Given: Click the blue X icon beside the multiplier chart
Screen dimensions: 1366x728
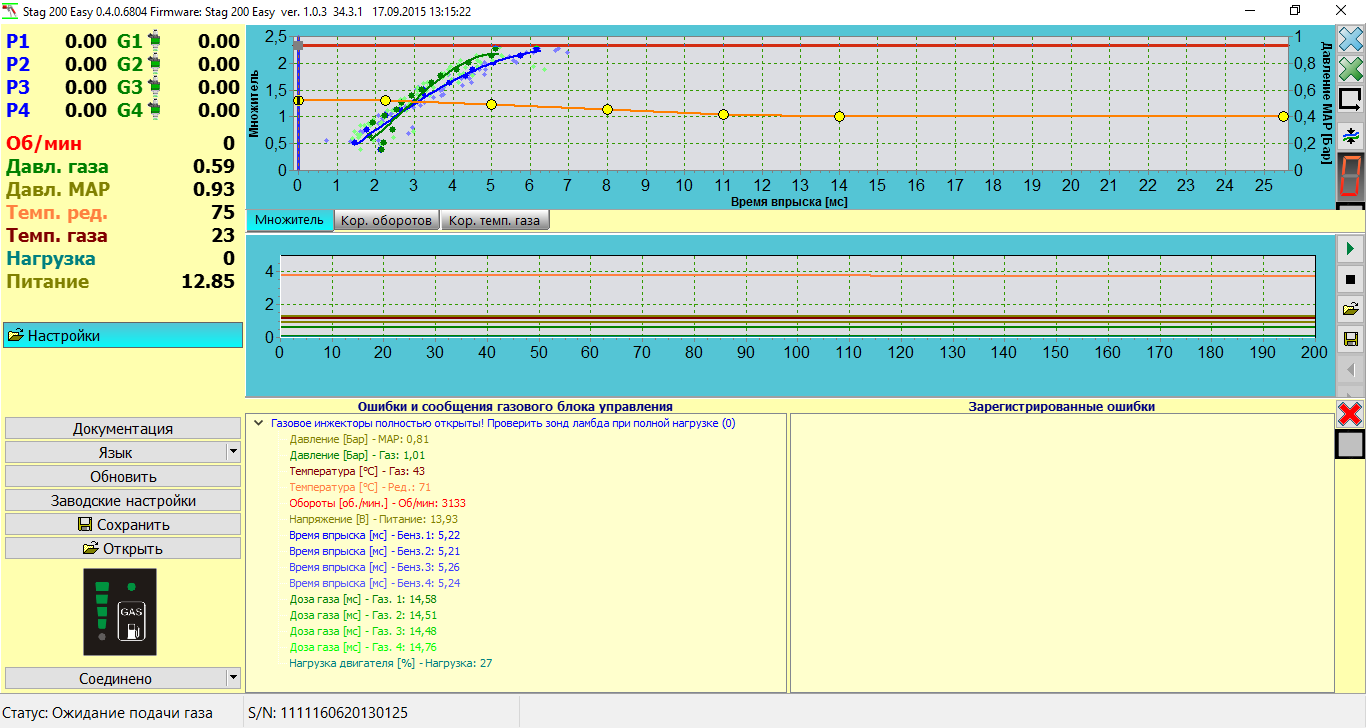Looking at the screenshot, I should click(1351, 40).
